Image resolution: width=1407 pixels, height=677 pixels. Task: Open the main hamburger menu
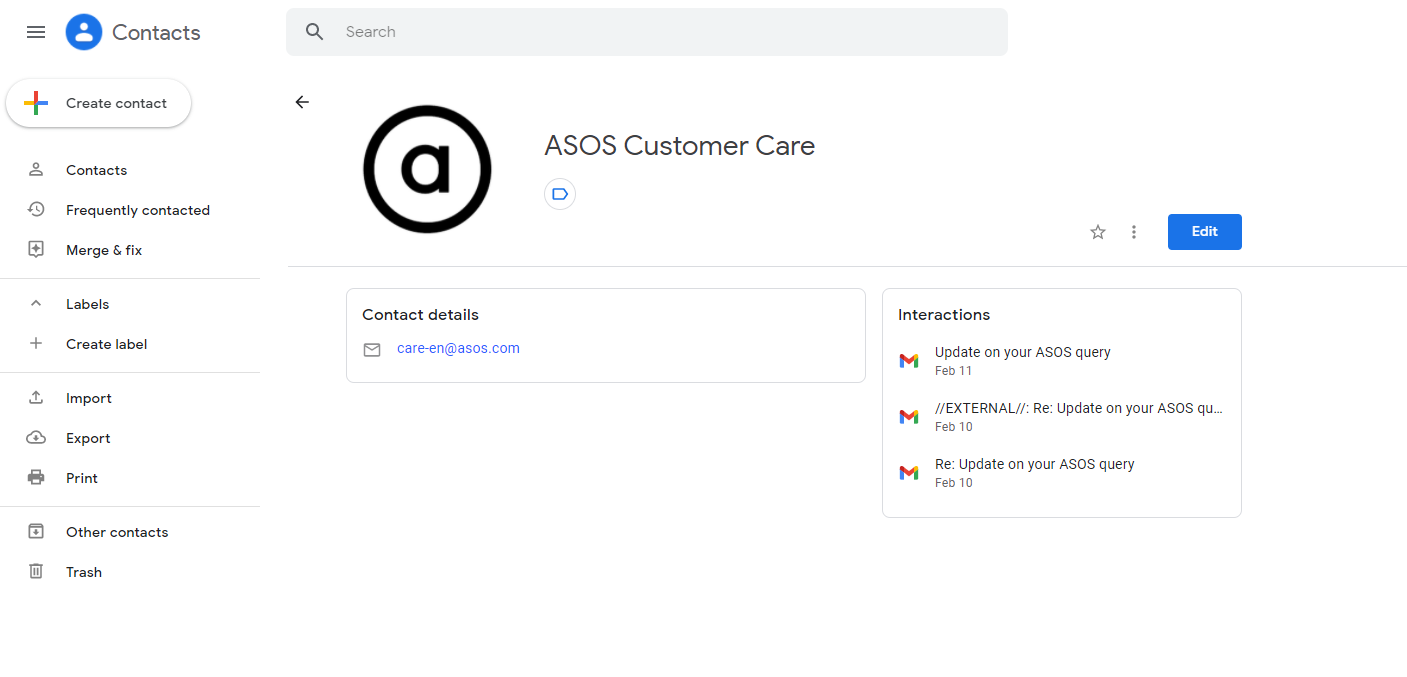click(36, 32)
